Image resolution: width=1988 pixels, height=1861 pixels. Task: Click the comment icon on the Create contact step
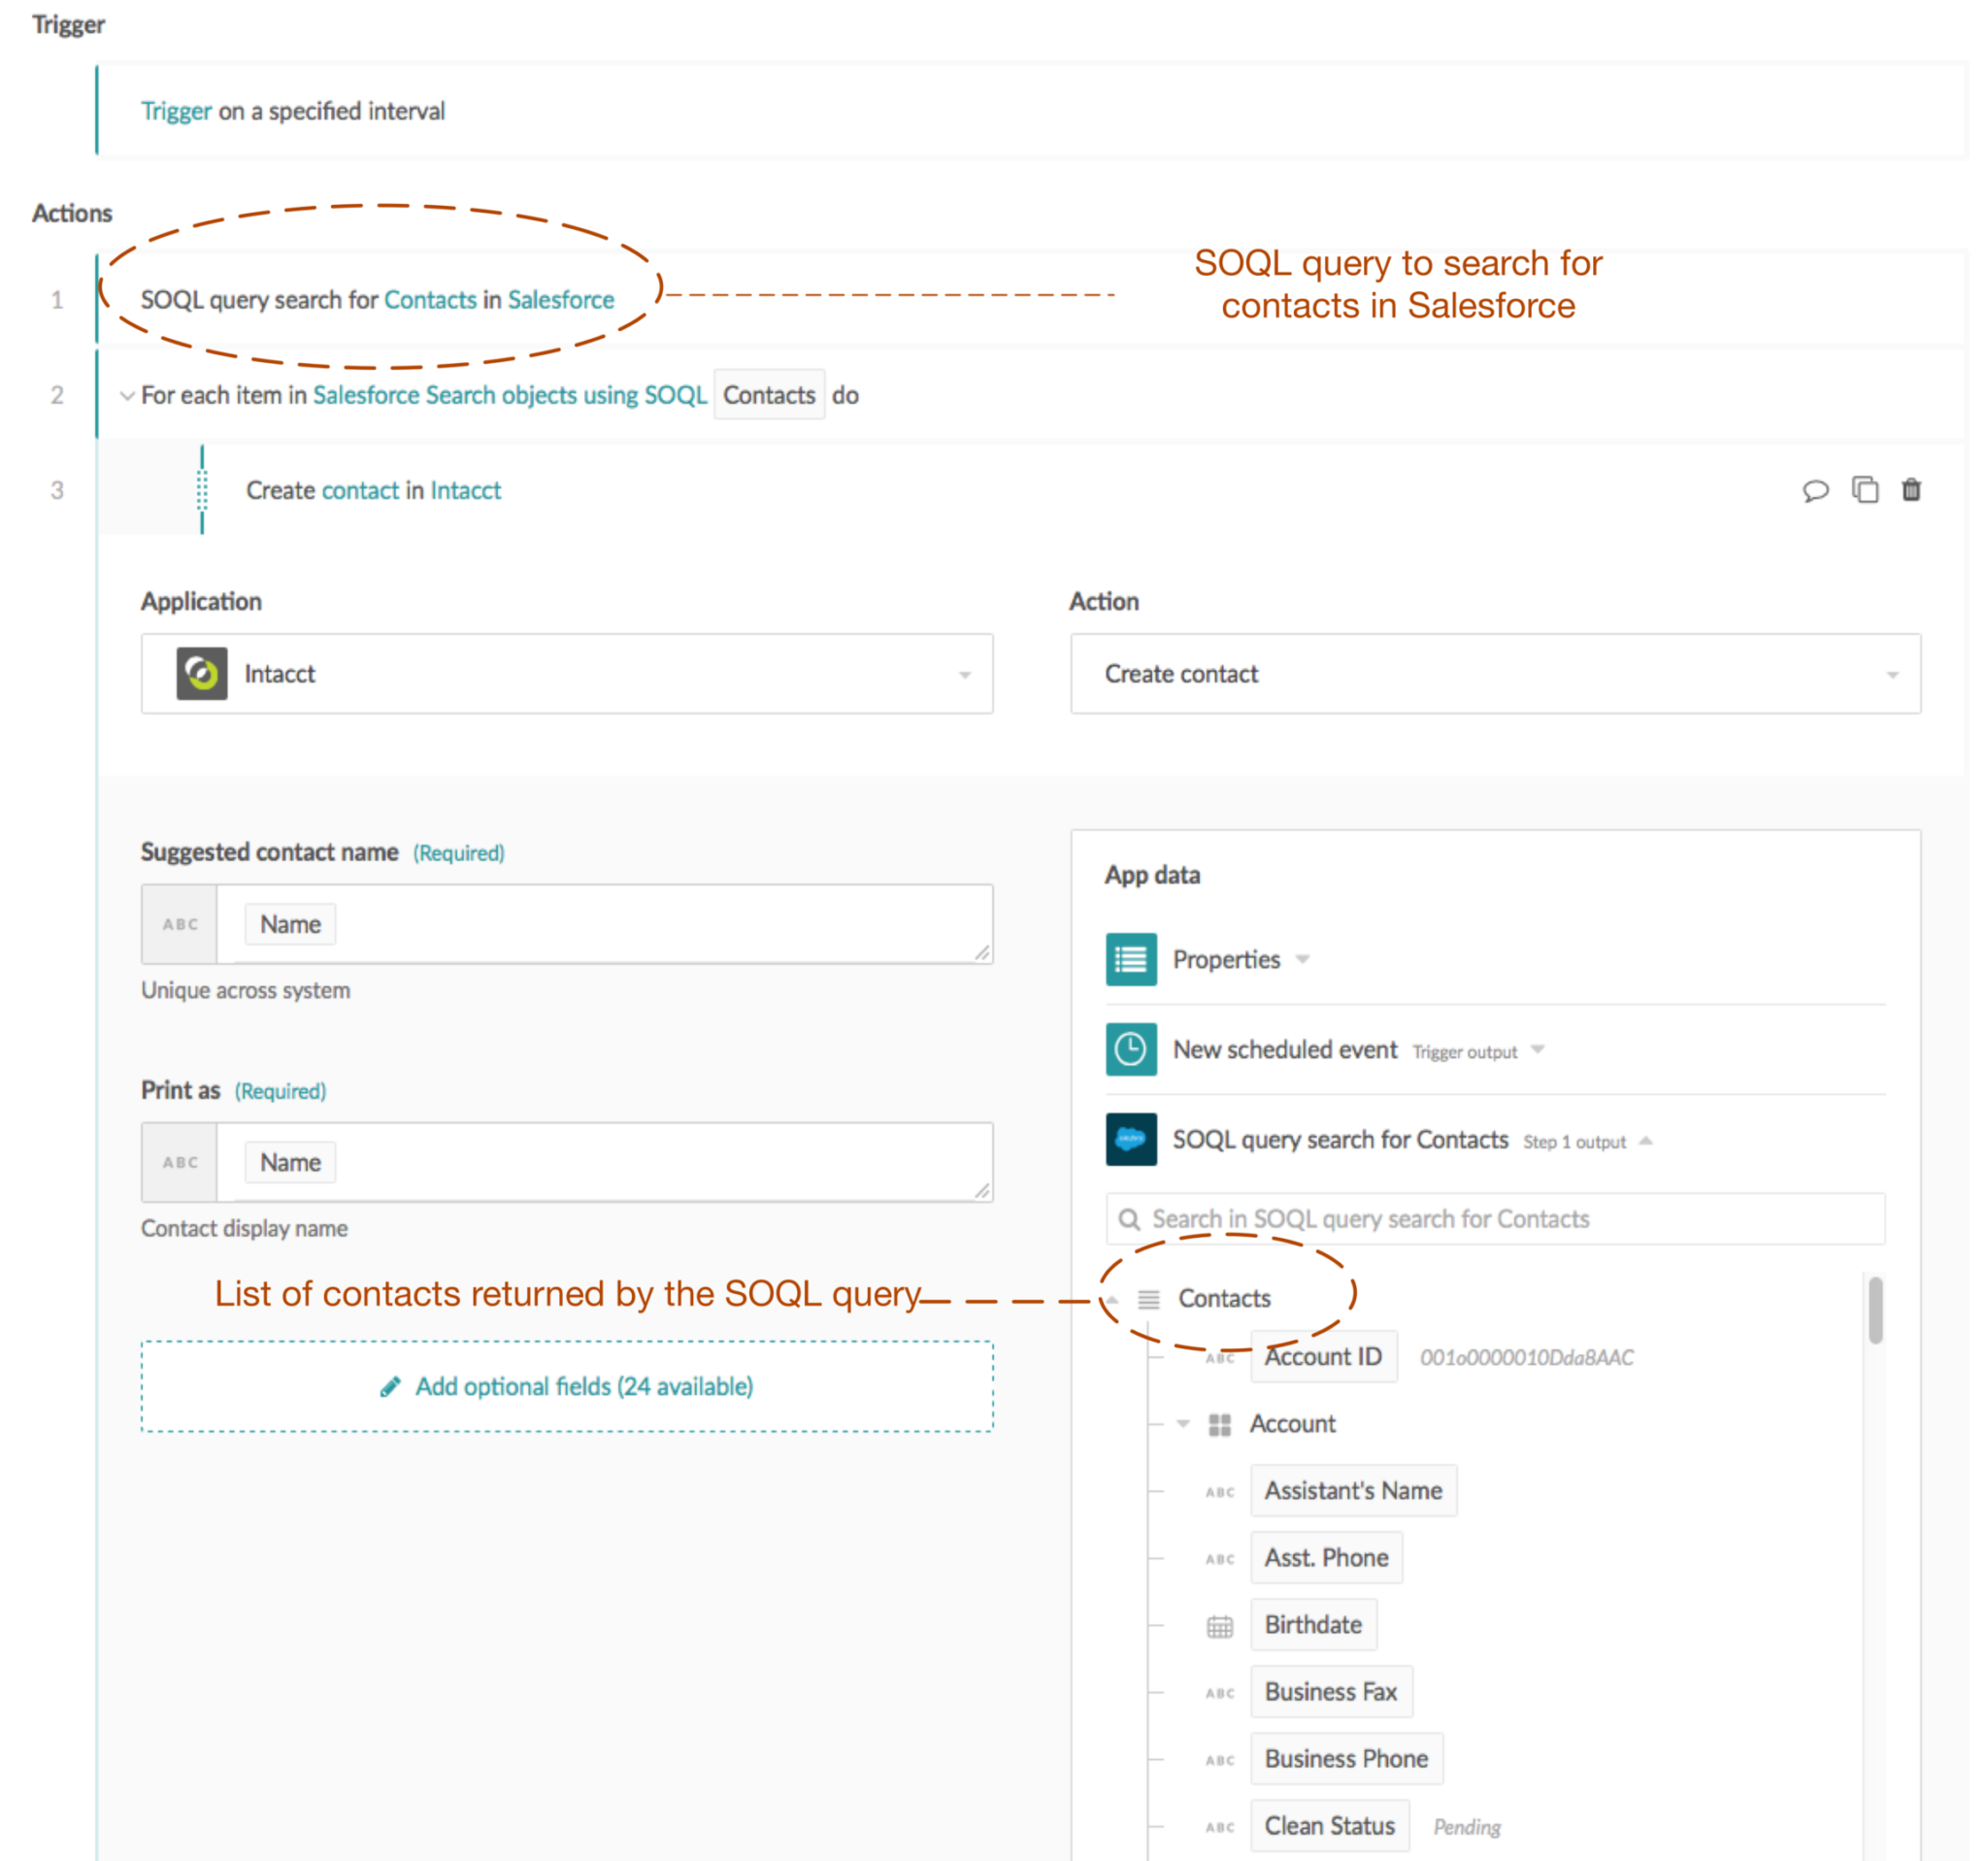tap(1816, 490)
